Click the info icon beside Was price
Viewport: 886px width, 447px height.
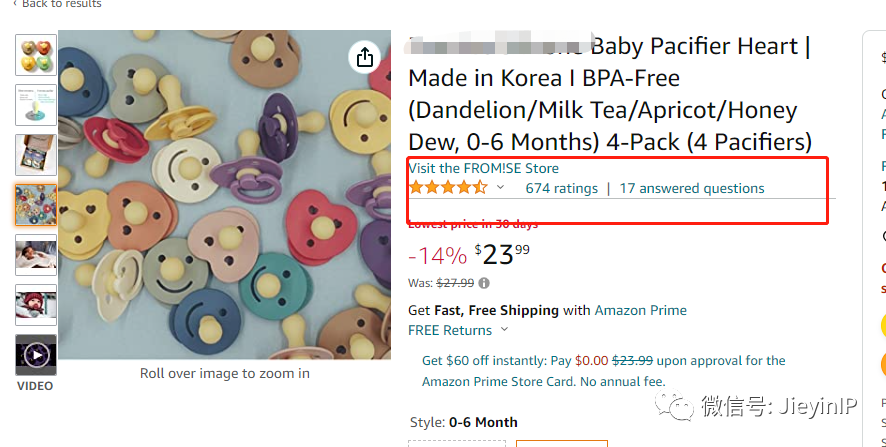pos(484,284)
